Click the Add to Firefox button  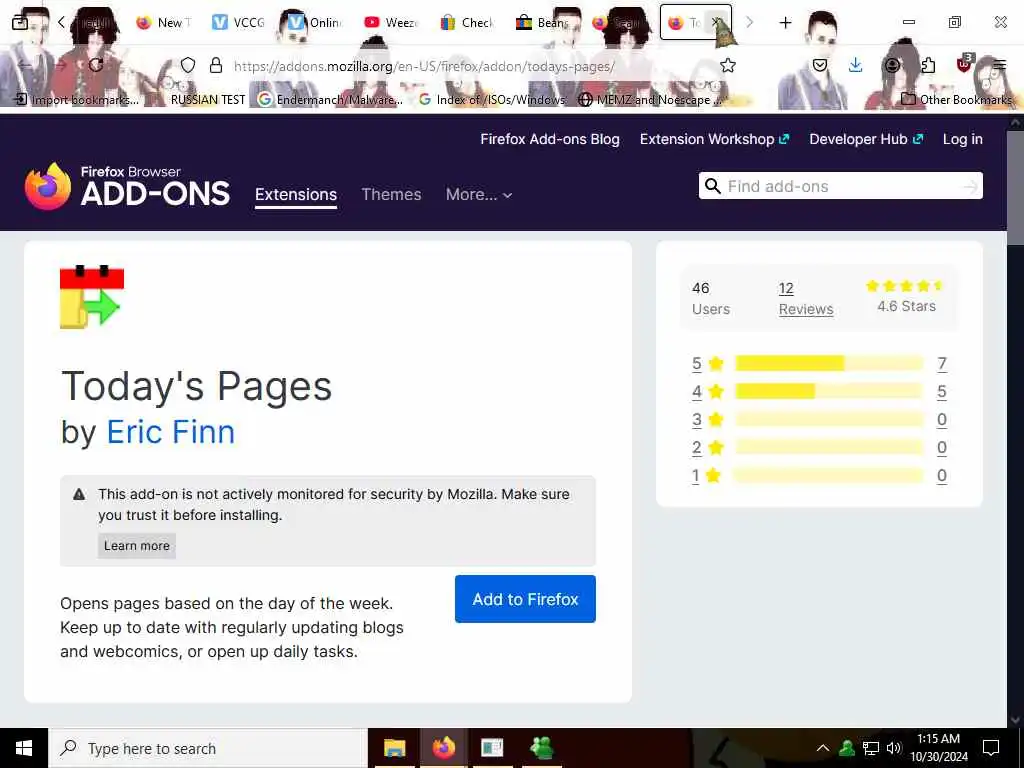tap(525, 599)
